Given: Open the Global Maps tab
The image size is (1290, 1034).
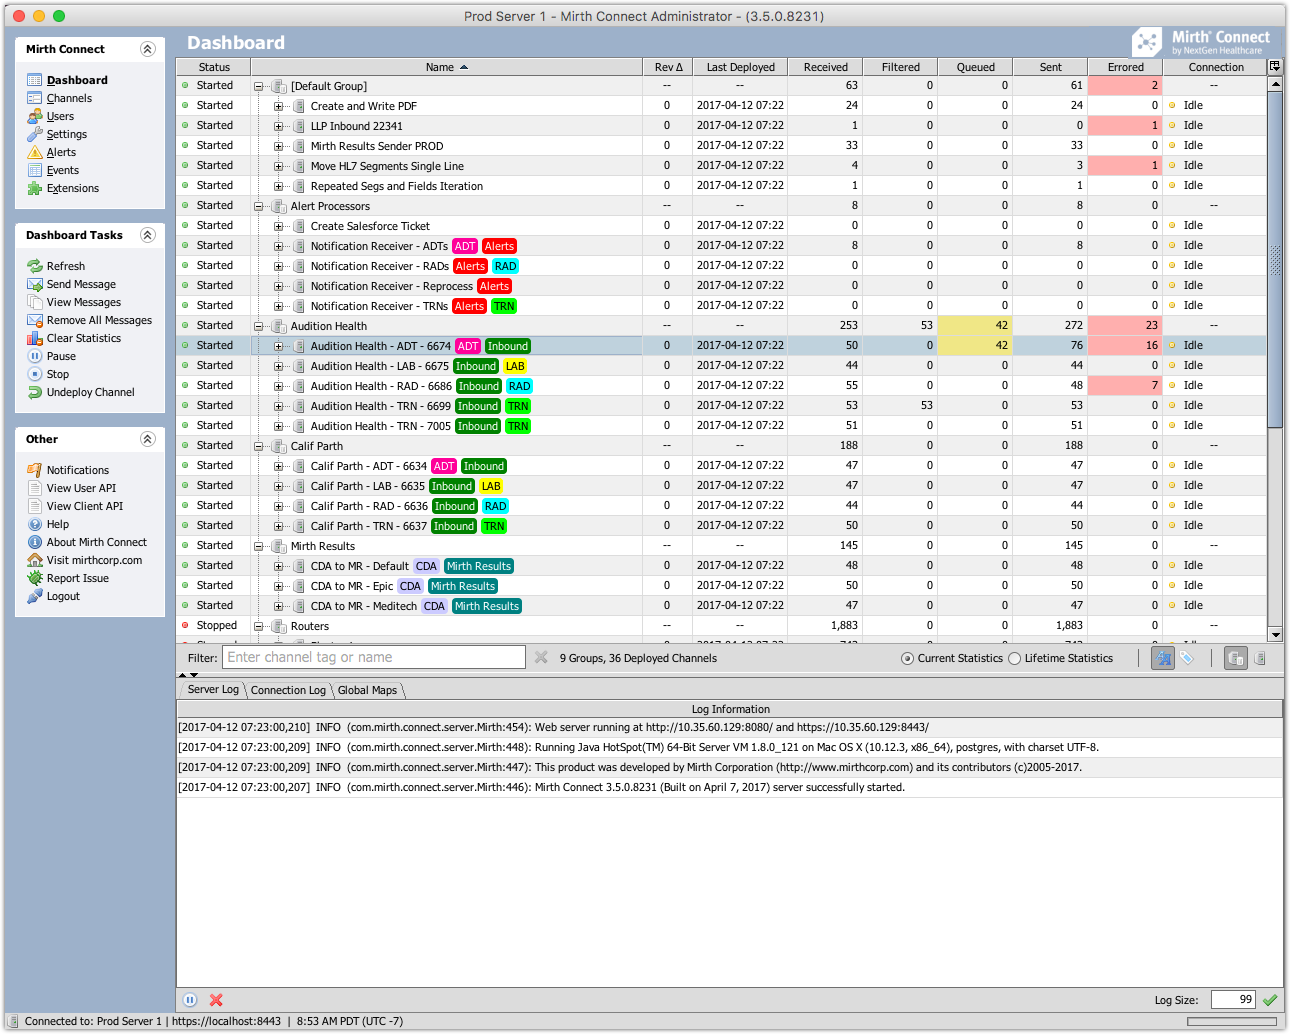Looking at the screenshot, I should (367, 690).
